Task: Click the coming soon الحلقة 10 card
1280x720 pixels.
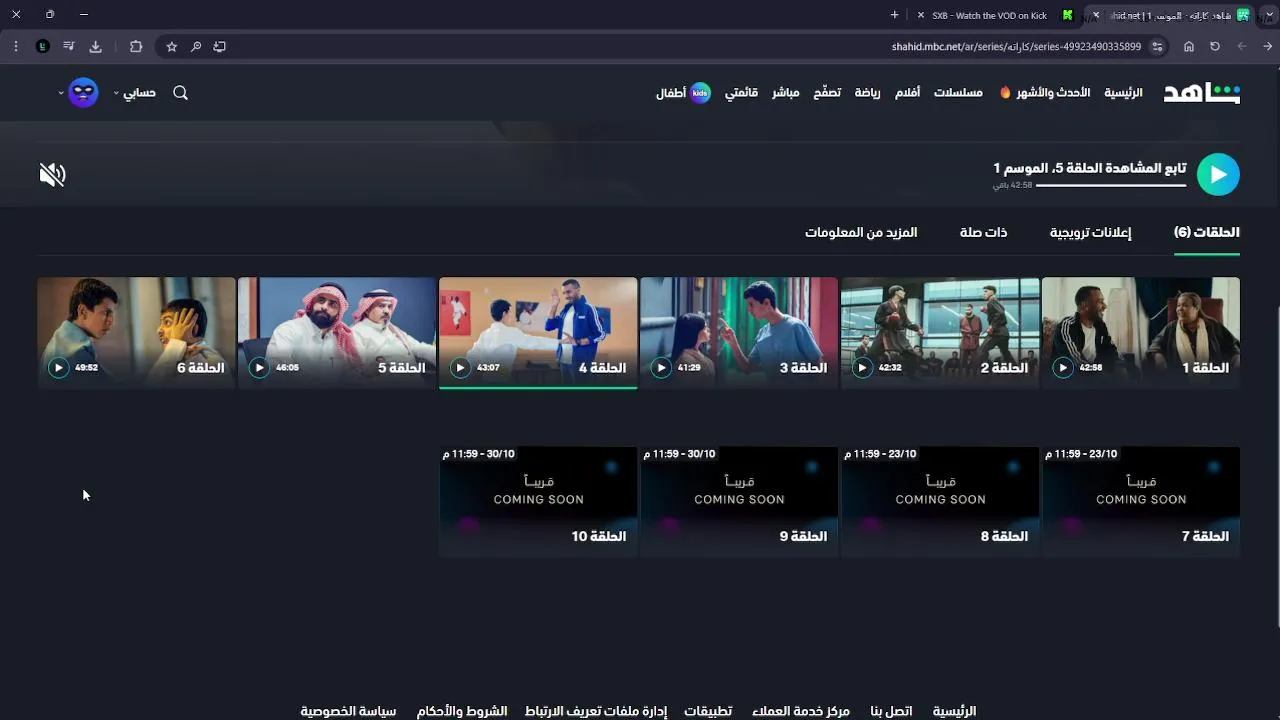Action: [x=538, y=502]
